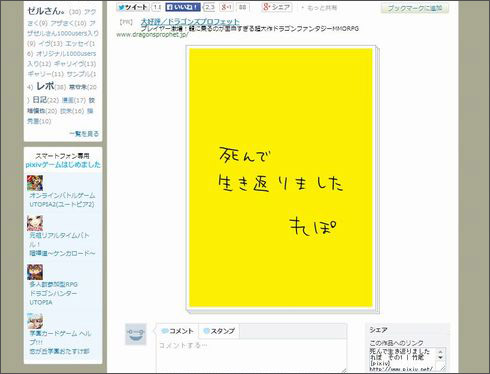The image size is (490, 374).
Task: Open the ドラゴンズプロフェット ad link
Action: tap(190, 22)
